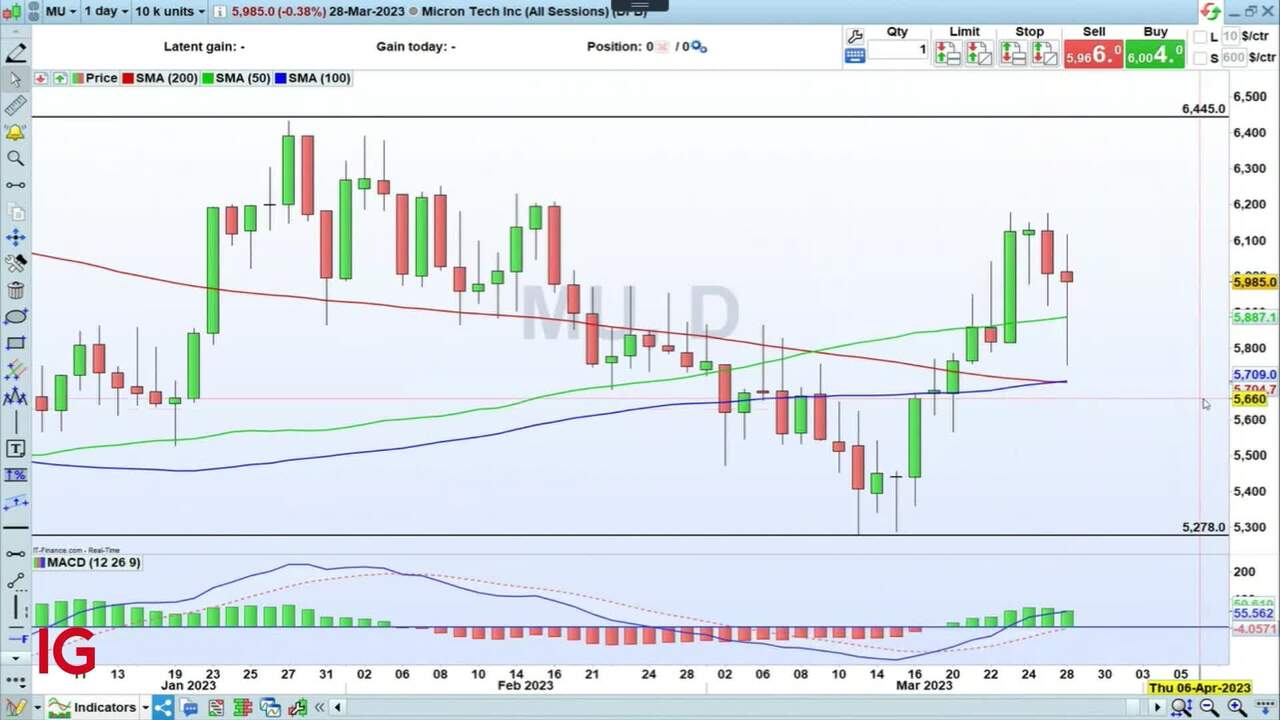Click the green Buy price button
1280x720 pixels.
[1155, 54]
